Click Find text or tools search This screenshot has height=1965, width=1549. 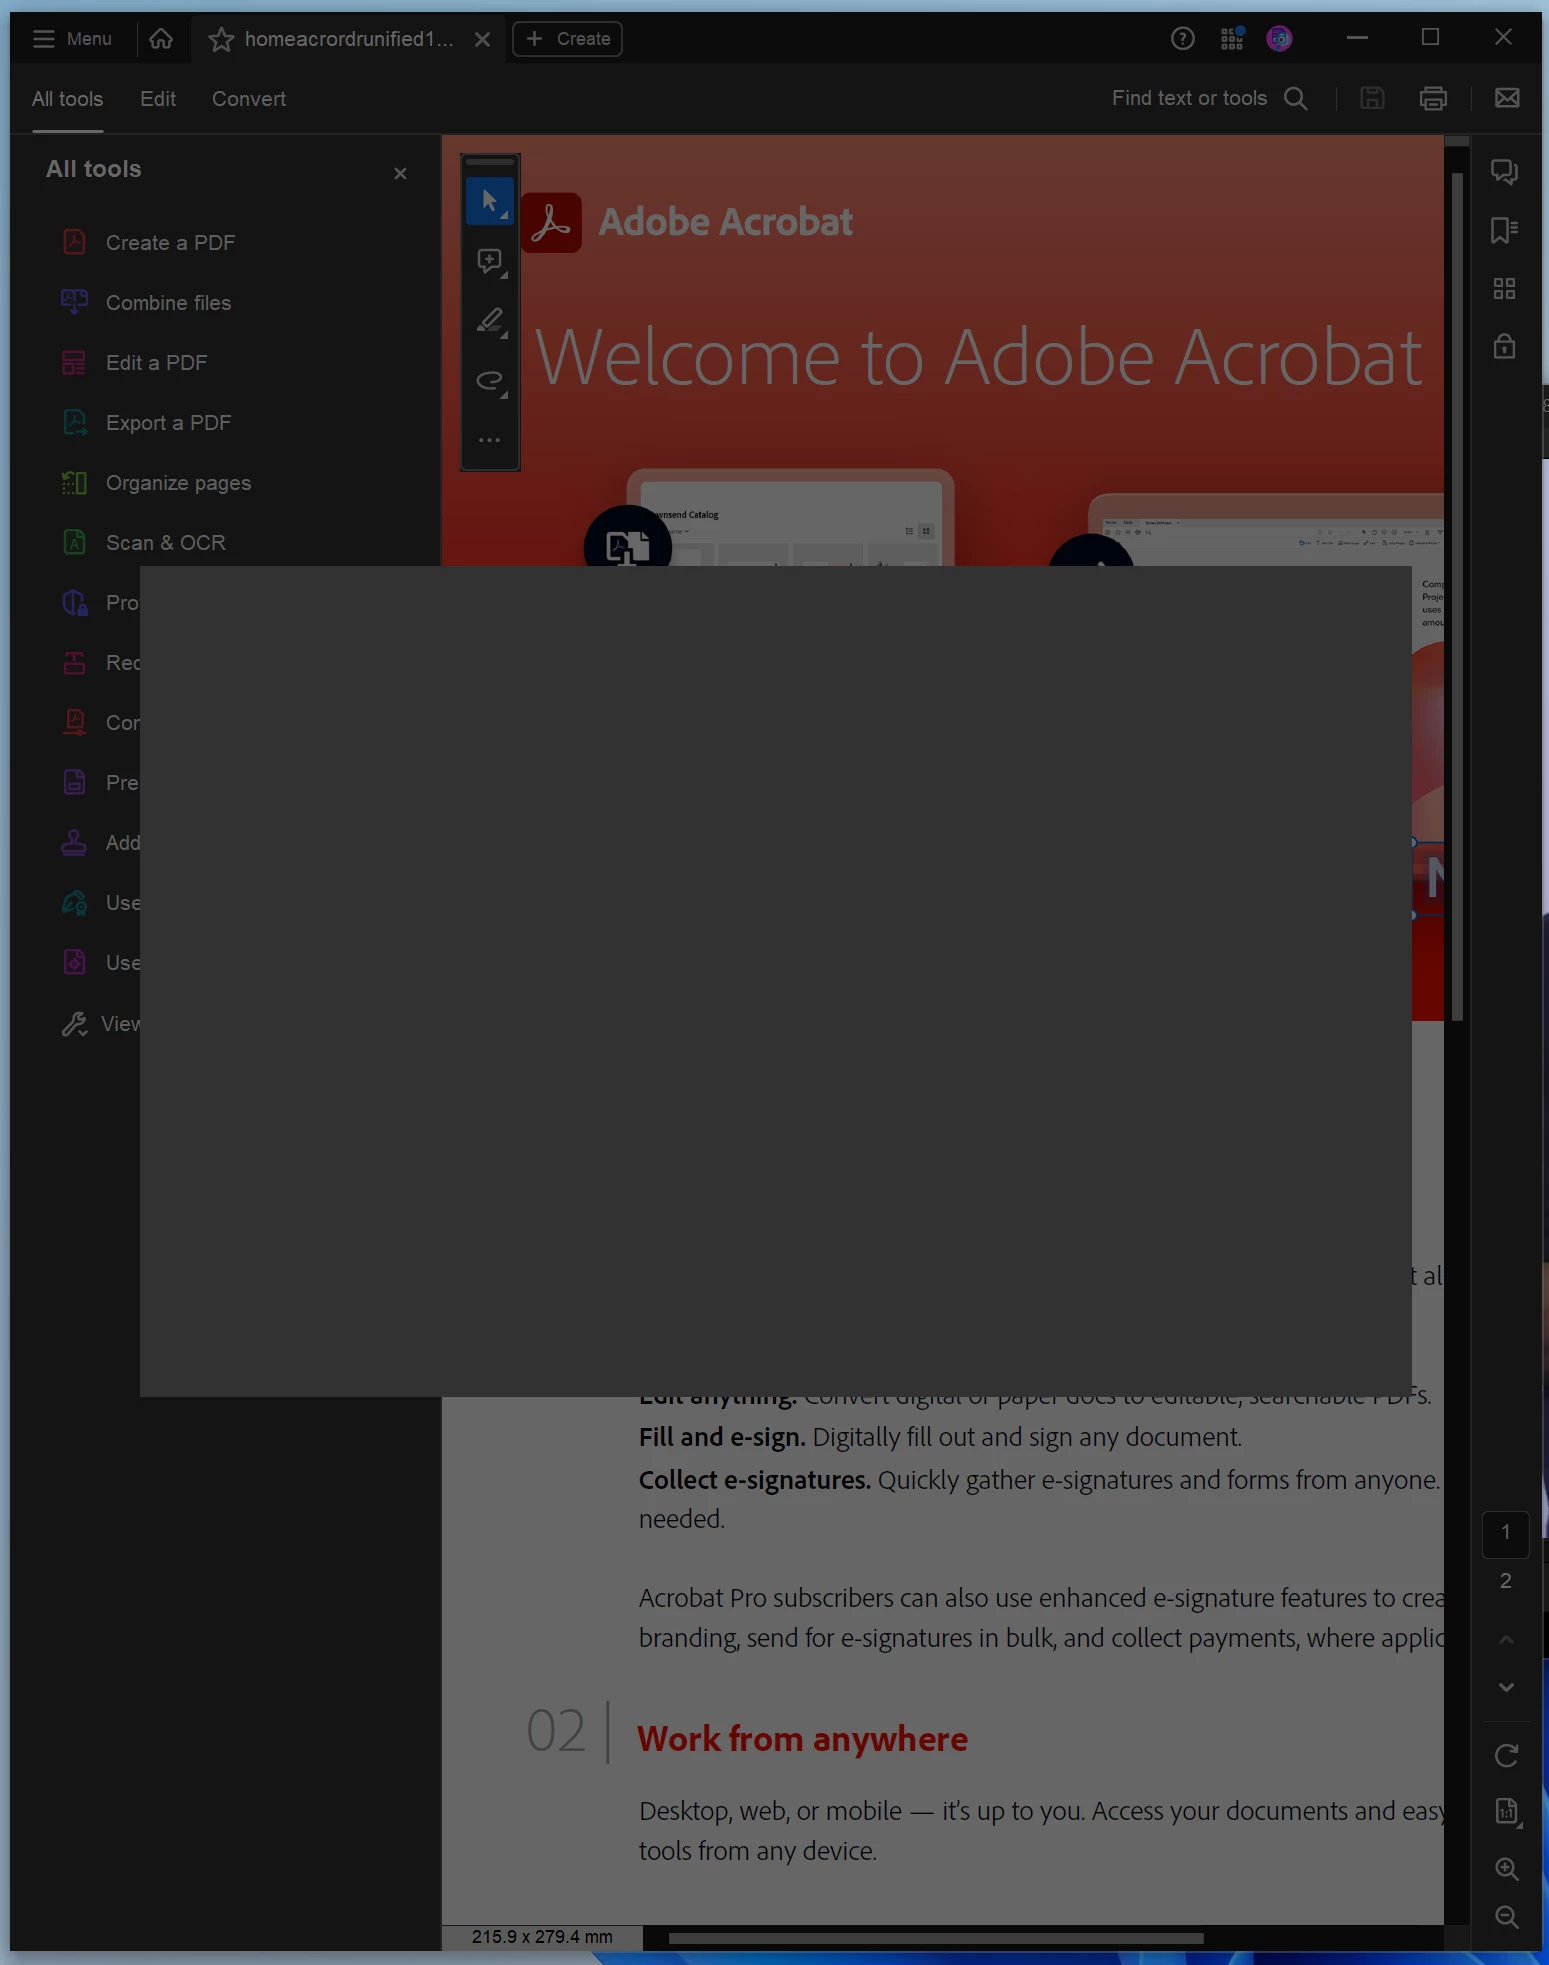[1210, 98]
